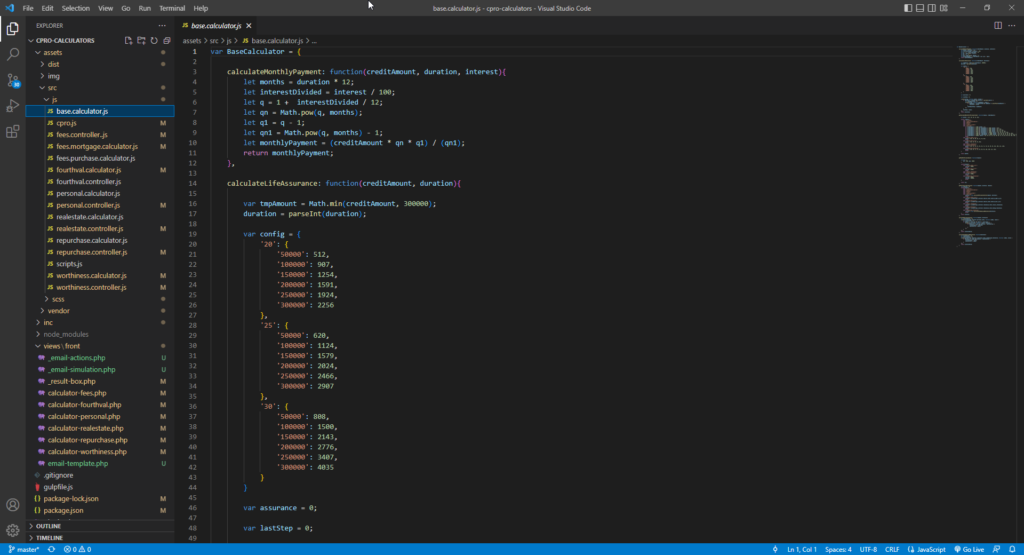Open the Search view in activity bar

click(x=12, y=54)
